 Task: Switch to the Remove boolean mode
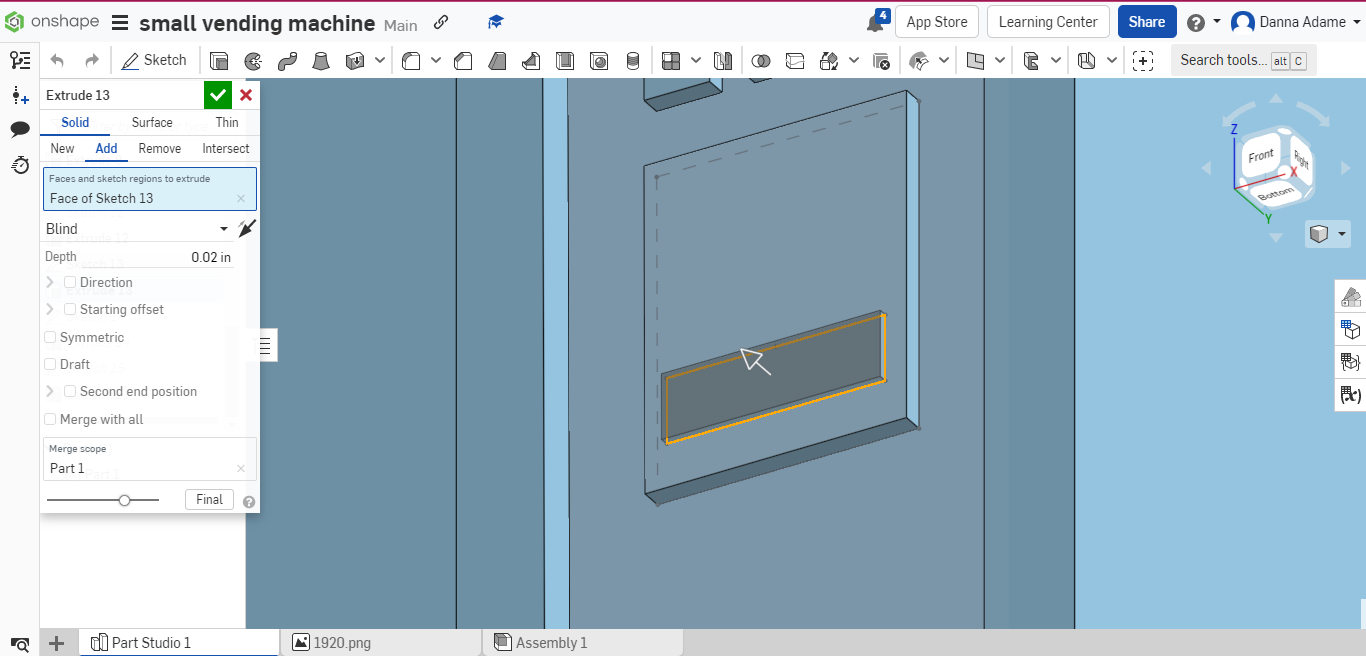click(x=159, y=148)
